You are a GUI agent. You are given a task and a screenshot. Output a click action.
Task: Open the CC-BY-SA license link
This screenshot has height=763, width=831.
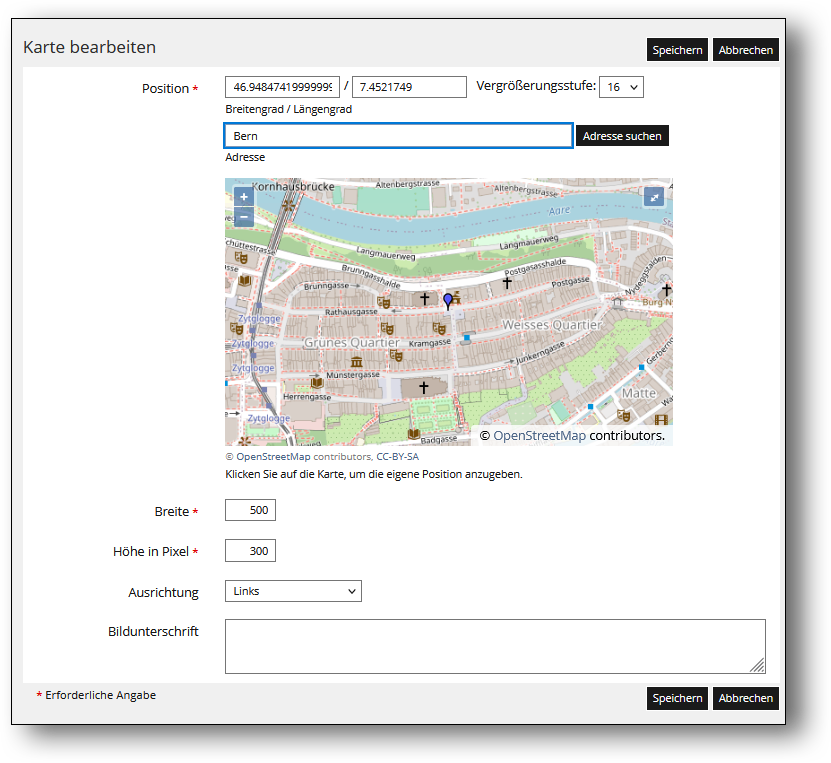tap(397, 456)
